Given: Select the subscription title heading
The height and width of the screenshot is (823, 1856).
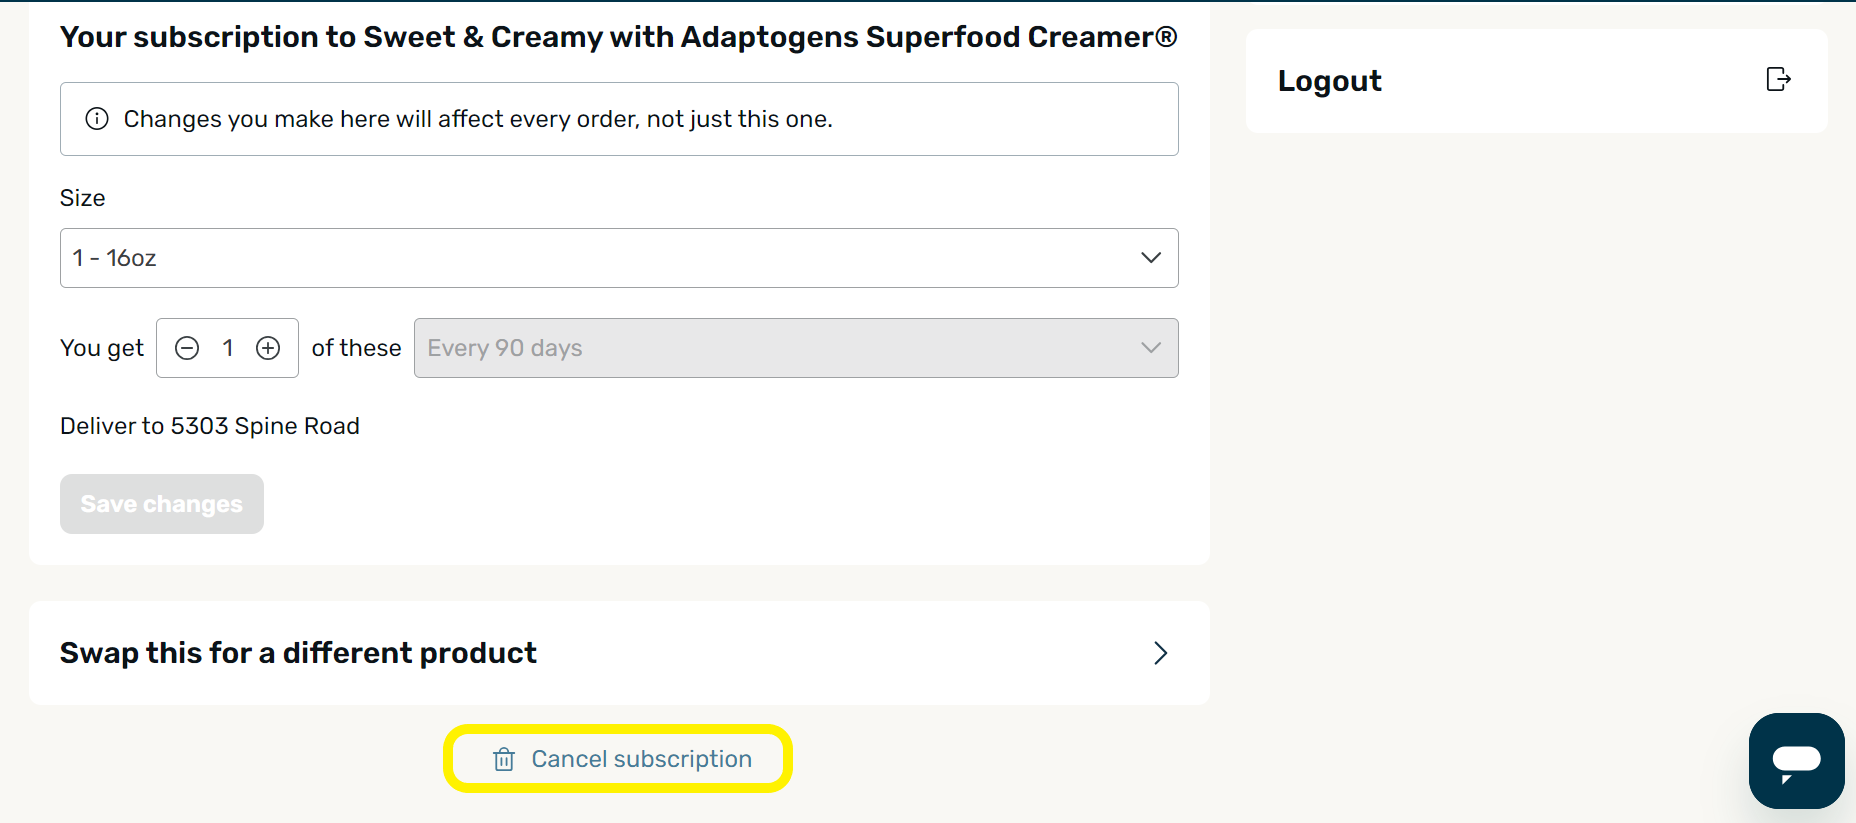Looking at the screenshot, I should click(618, 36).
